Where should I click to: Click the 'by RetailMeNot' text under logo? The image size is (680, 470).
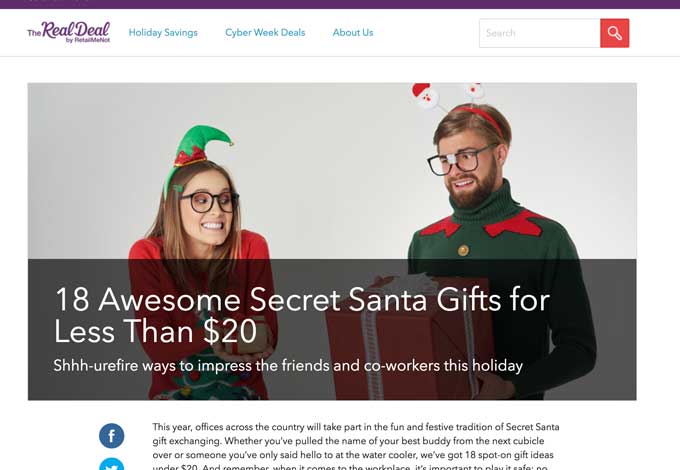(88, 40)
